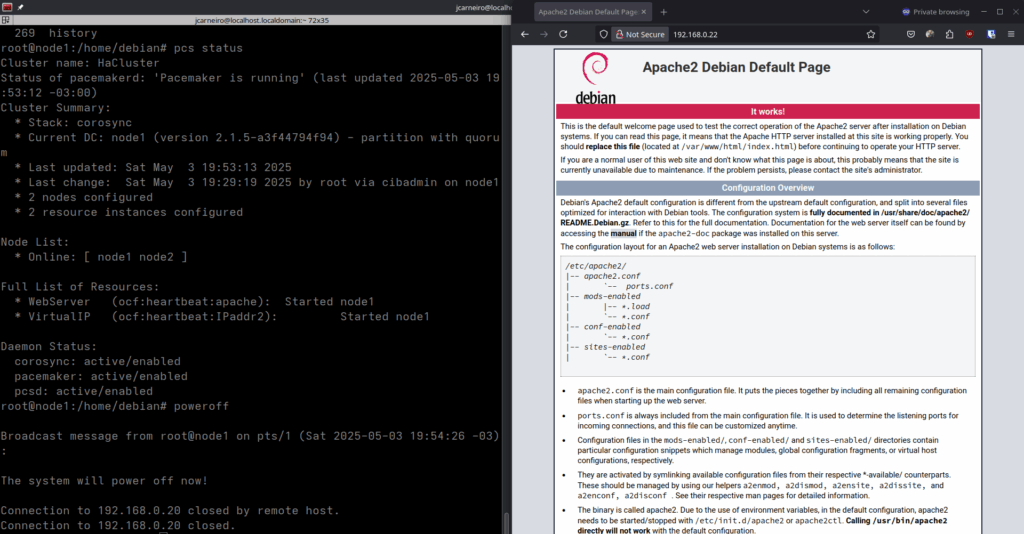Open the Firefox hamburger application menu
Viewport: 1024px width, 534px height.
click(x=1011, y=34)
